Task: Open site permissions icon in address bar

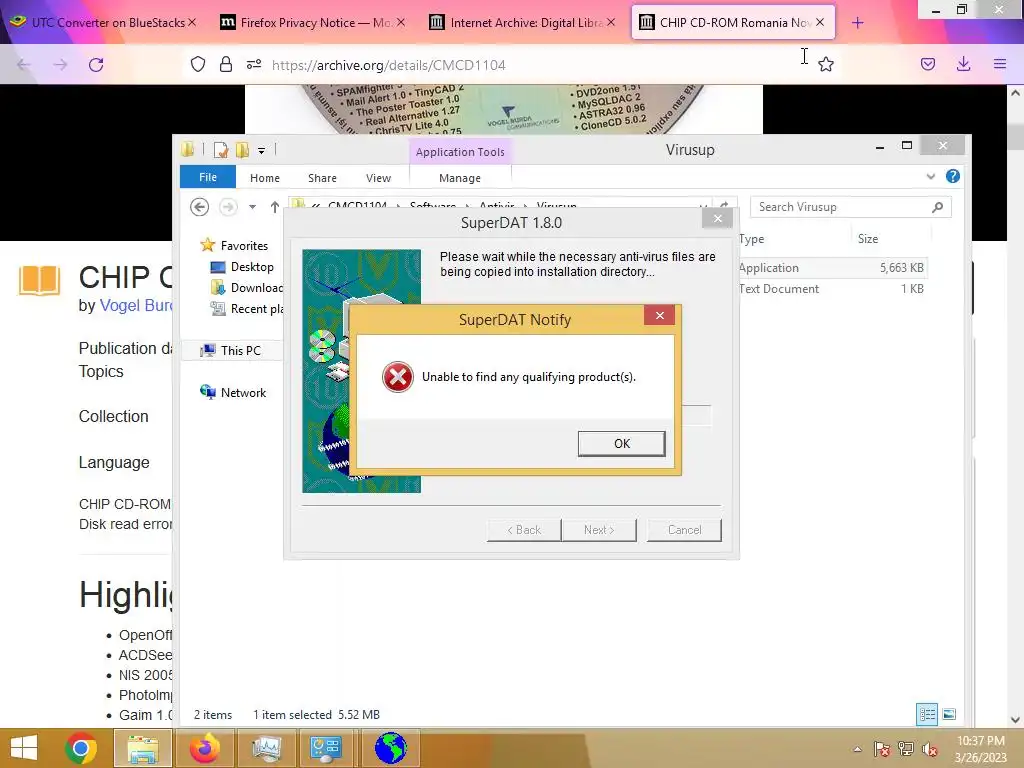Action: tap(253, 64)
